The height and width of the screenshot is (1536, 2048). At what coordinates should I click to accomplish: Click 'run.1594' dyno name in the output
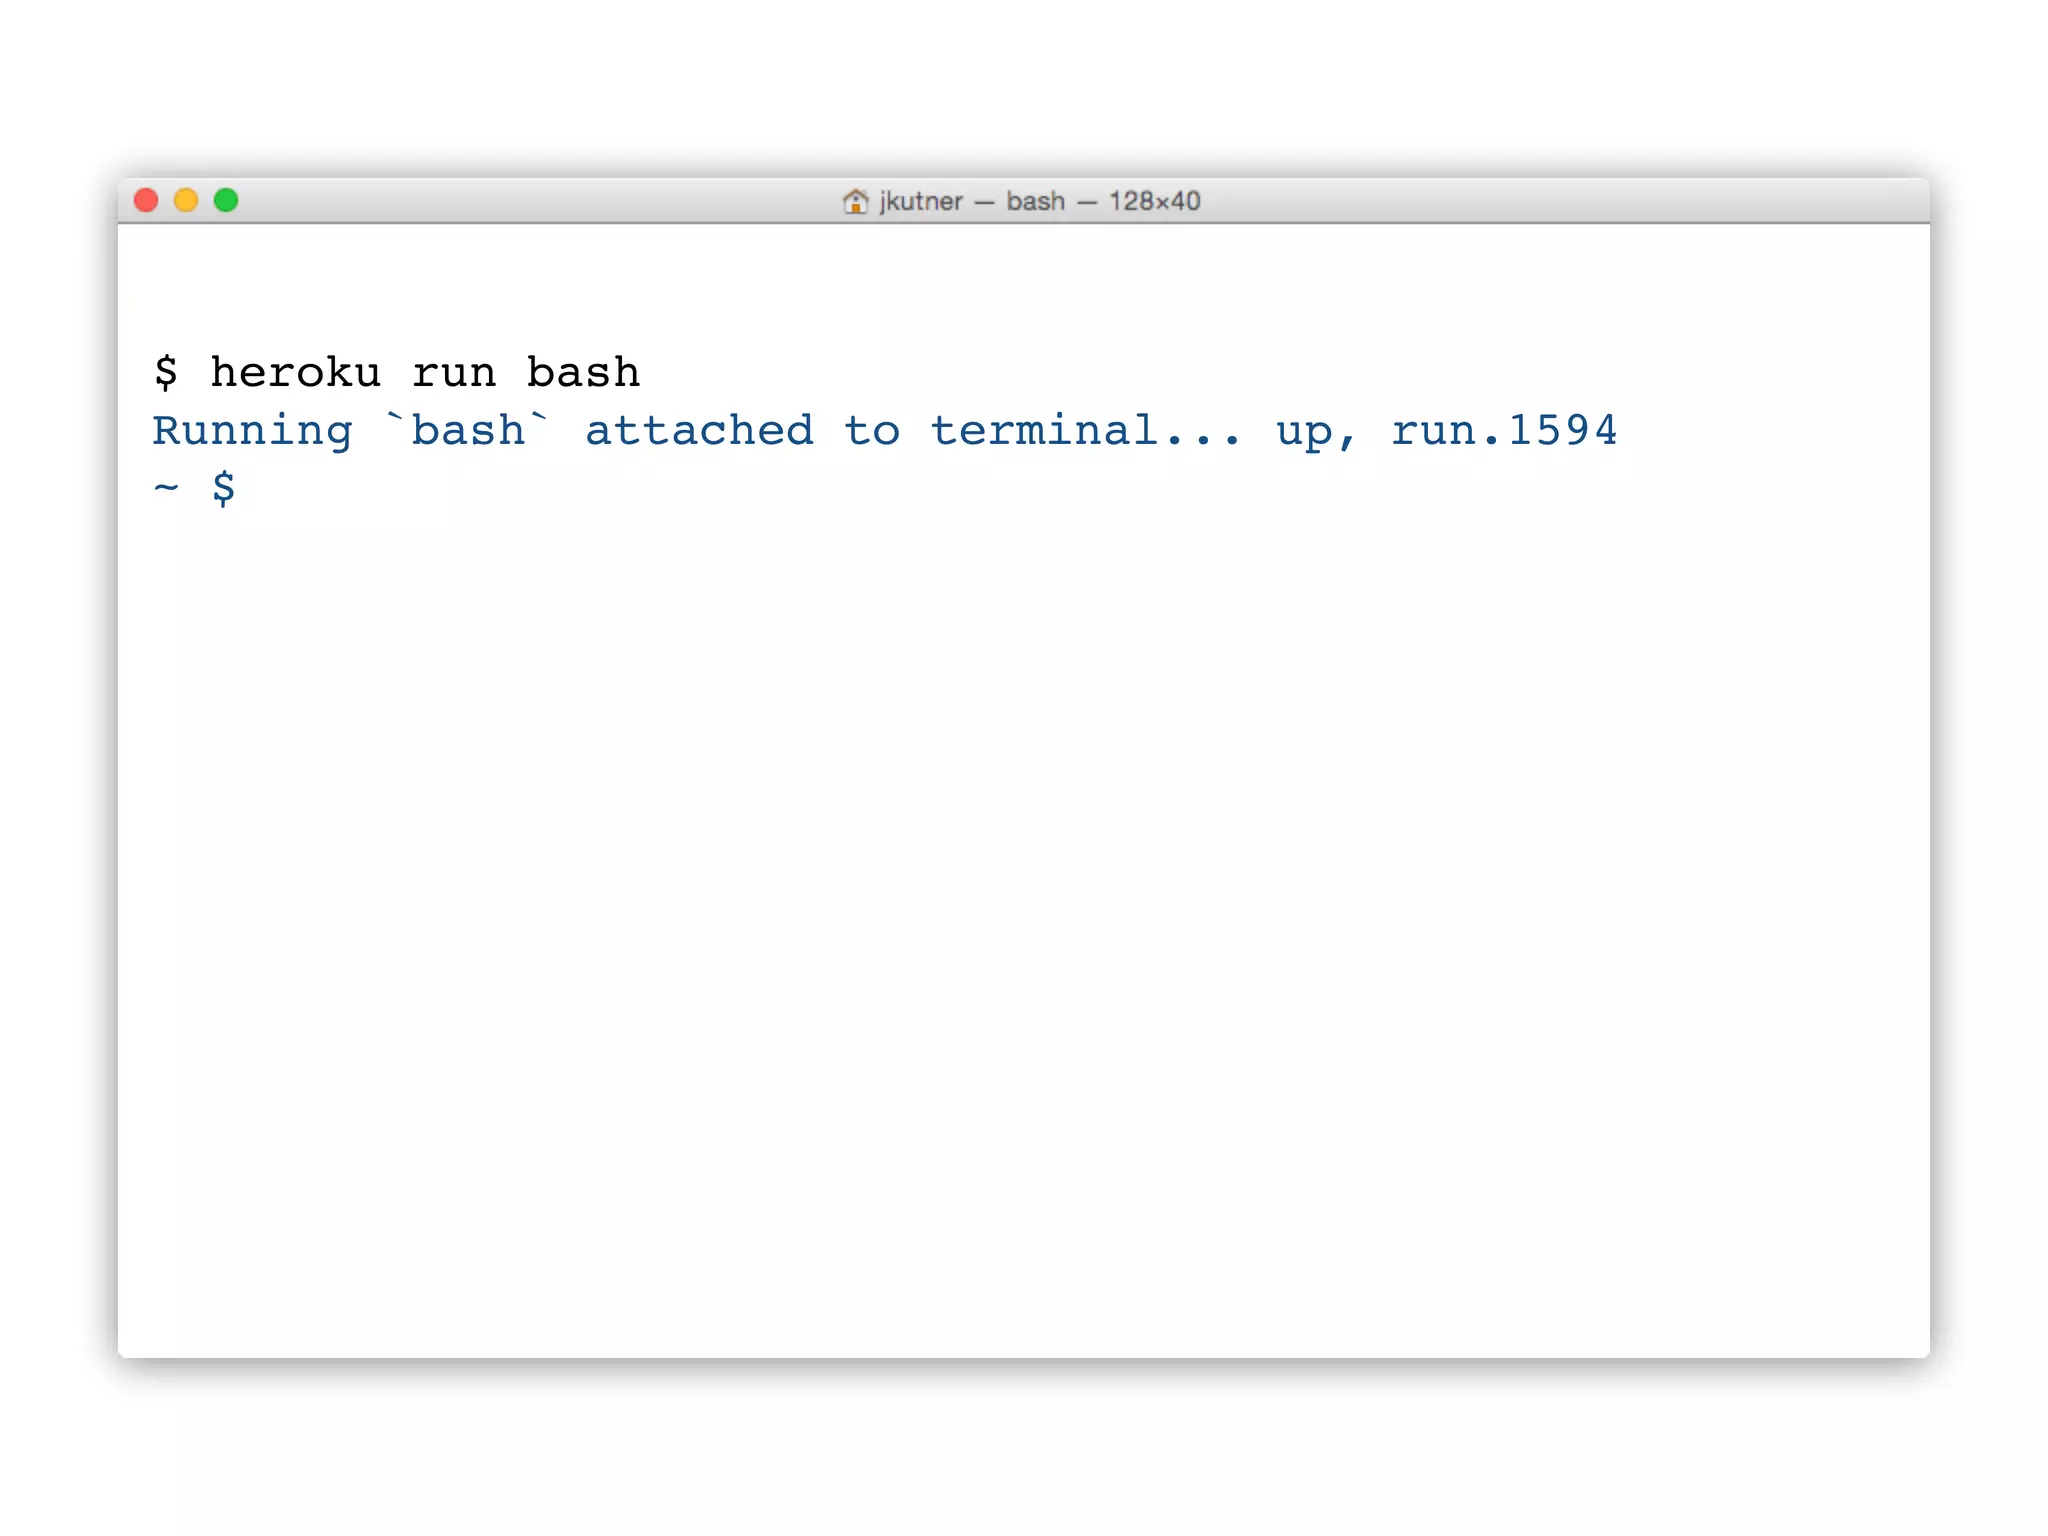pyautogui.click(x=1504, y=431)
